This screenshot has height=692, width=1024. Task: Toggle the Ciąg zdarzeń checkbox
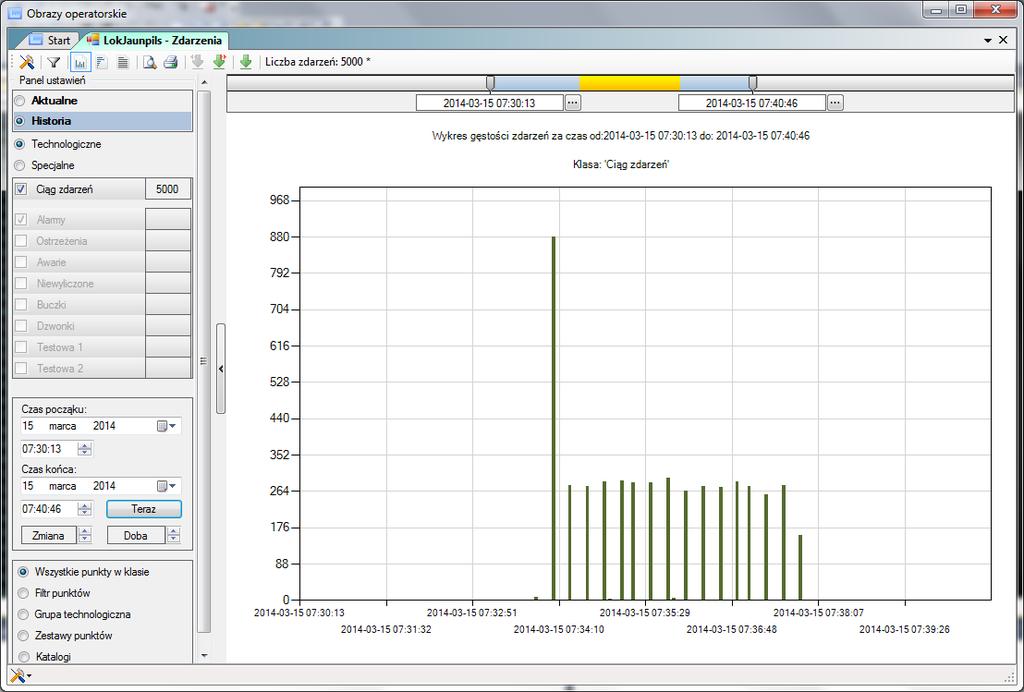tap(21, 189)
